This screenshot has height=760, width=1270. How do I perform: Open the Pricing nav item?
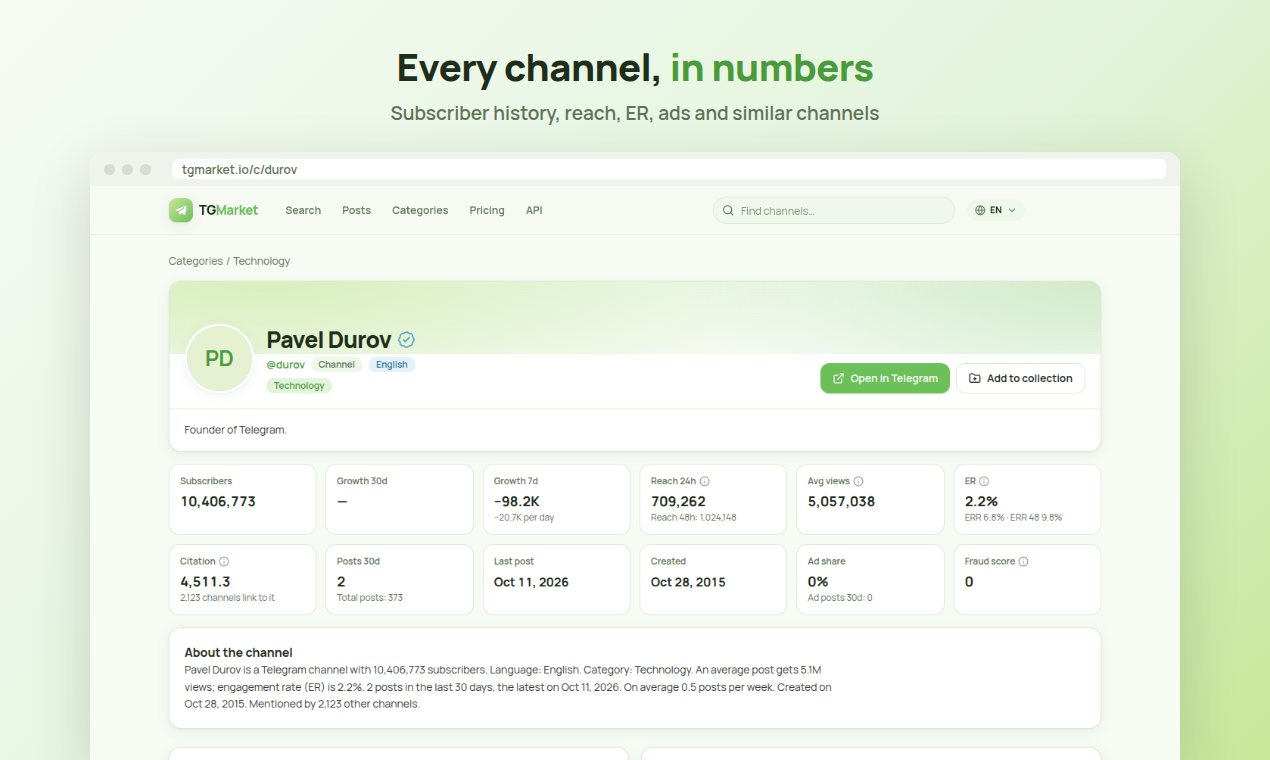[487, 210]
